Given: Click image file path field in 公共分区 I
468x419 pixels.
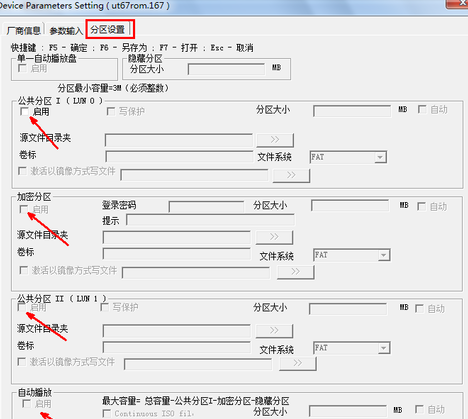Looking at the screenshot, I should [194, 175].
